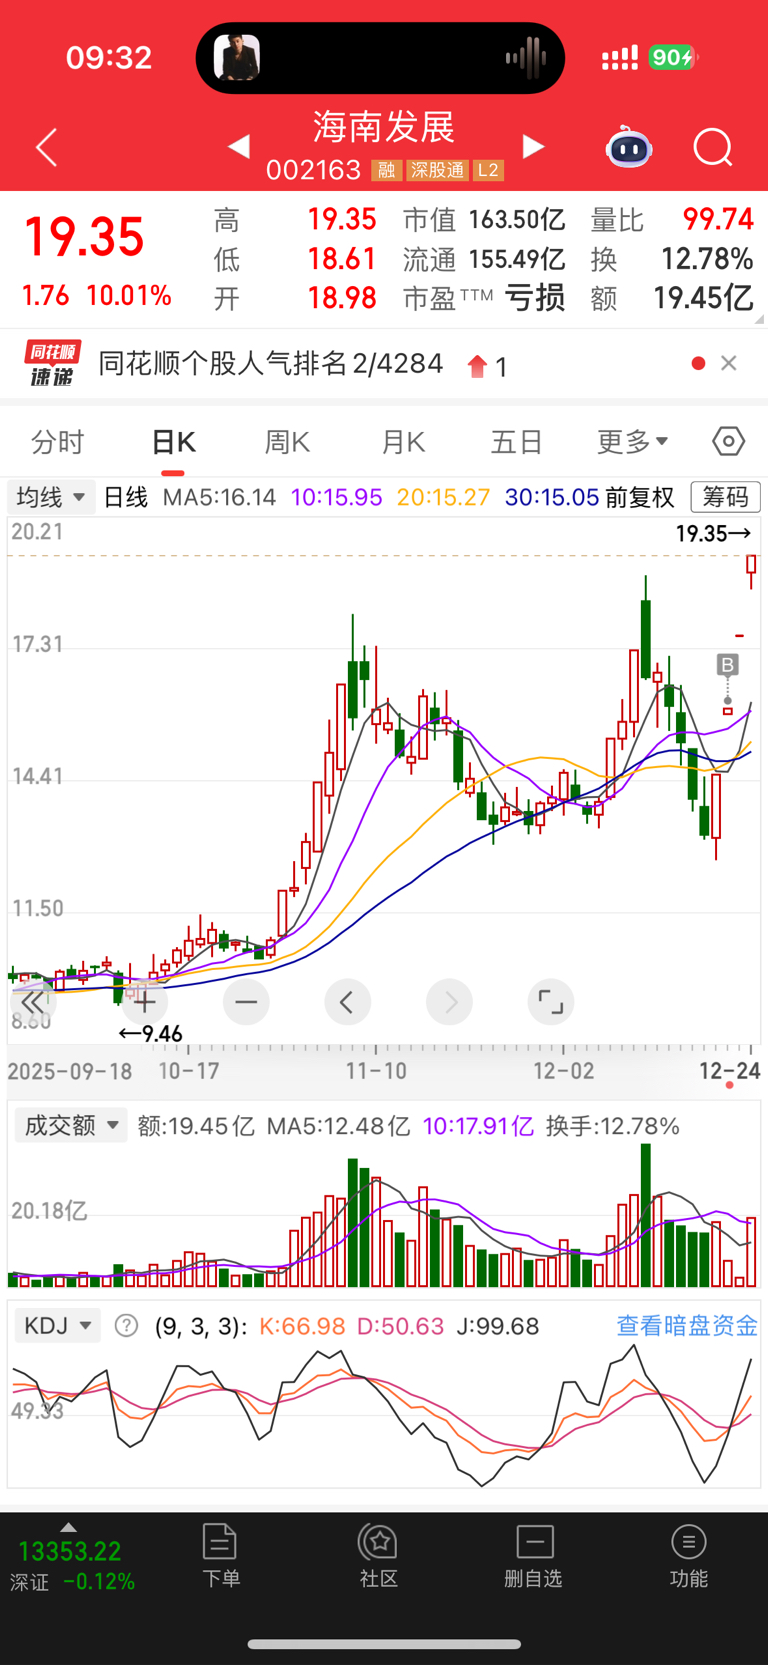Expand index bar up arrow
This screenshot has height=1665, width=769.
[68, 1527]
